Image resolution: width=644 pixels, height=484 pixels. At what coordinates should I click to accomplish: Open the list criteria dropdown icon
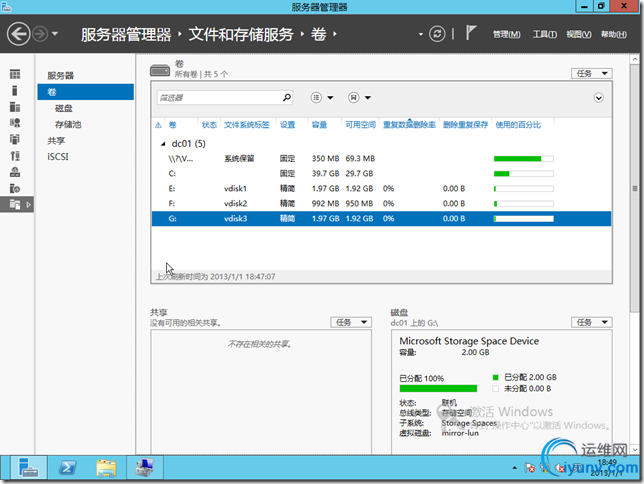[322, 97]
